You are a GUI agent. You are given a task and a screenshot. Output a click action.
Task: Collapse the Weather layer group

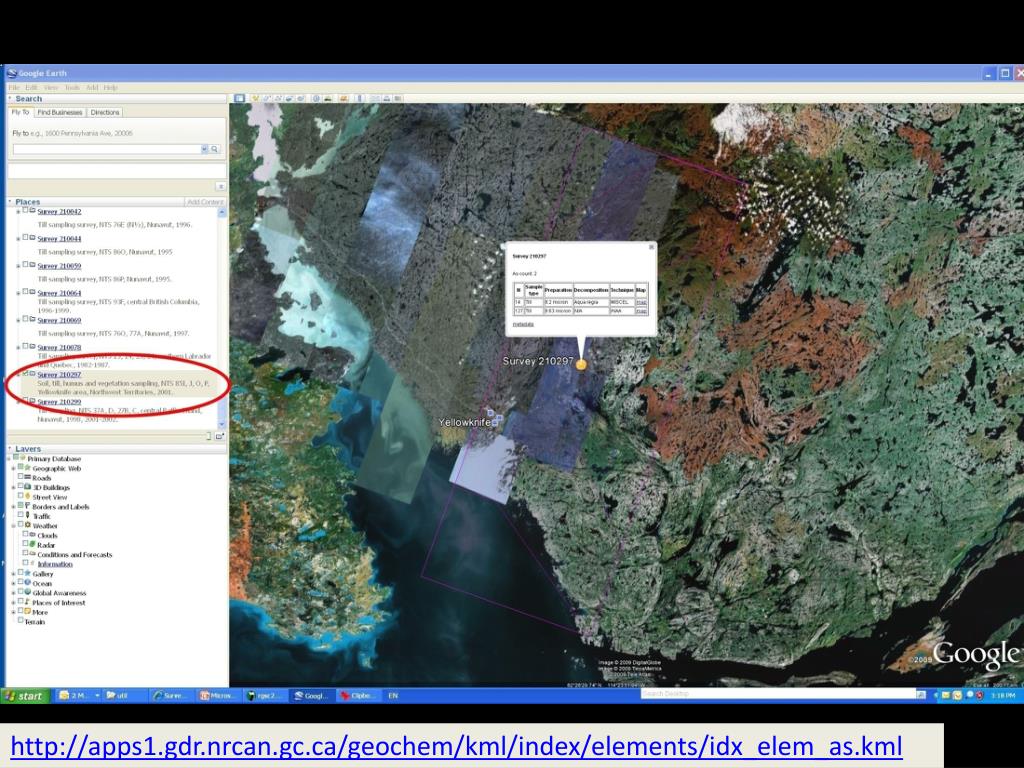tap(13, 526)
